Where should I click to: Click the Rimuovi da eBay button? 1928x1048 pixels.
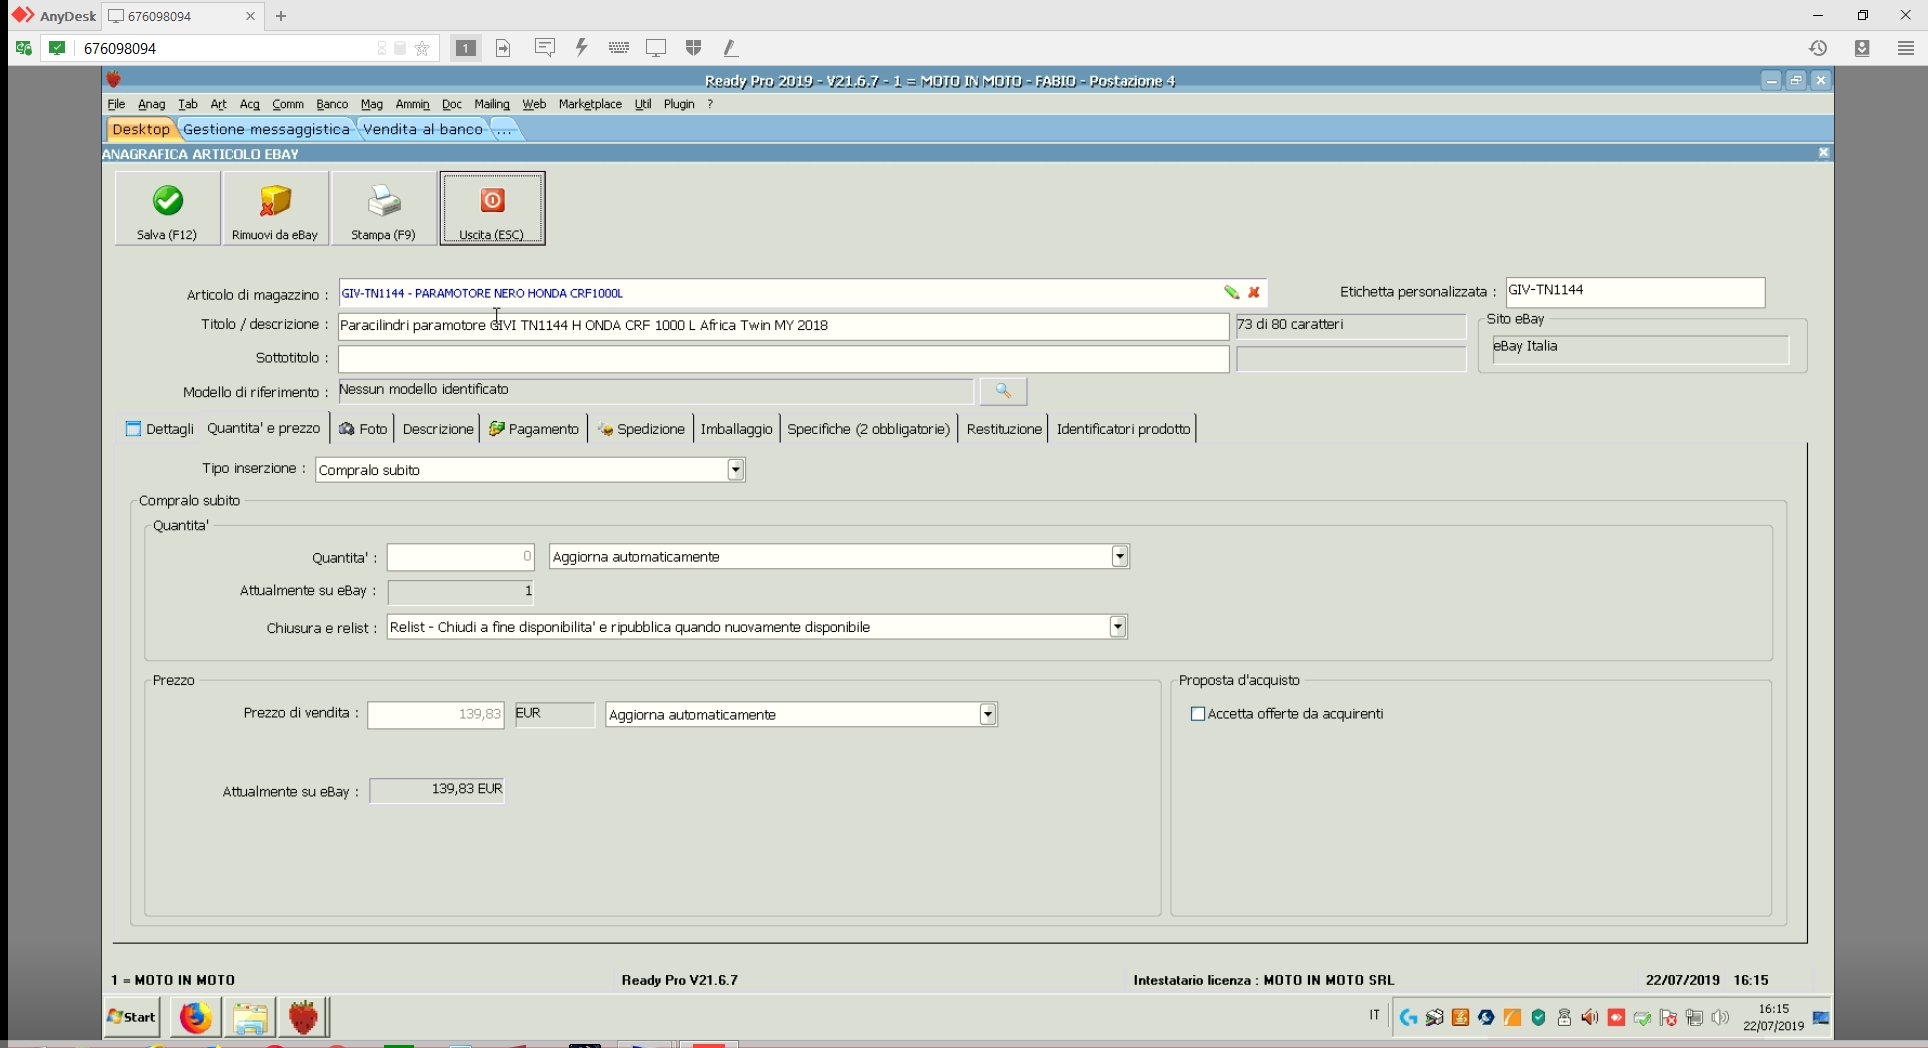tap(275, 208)
